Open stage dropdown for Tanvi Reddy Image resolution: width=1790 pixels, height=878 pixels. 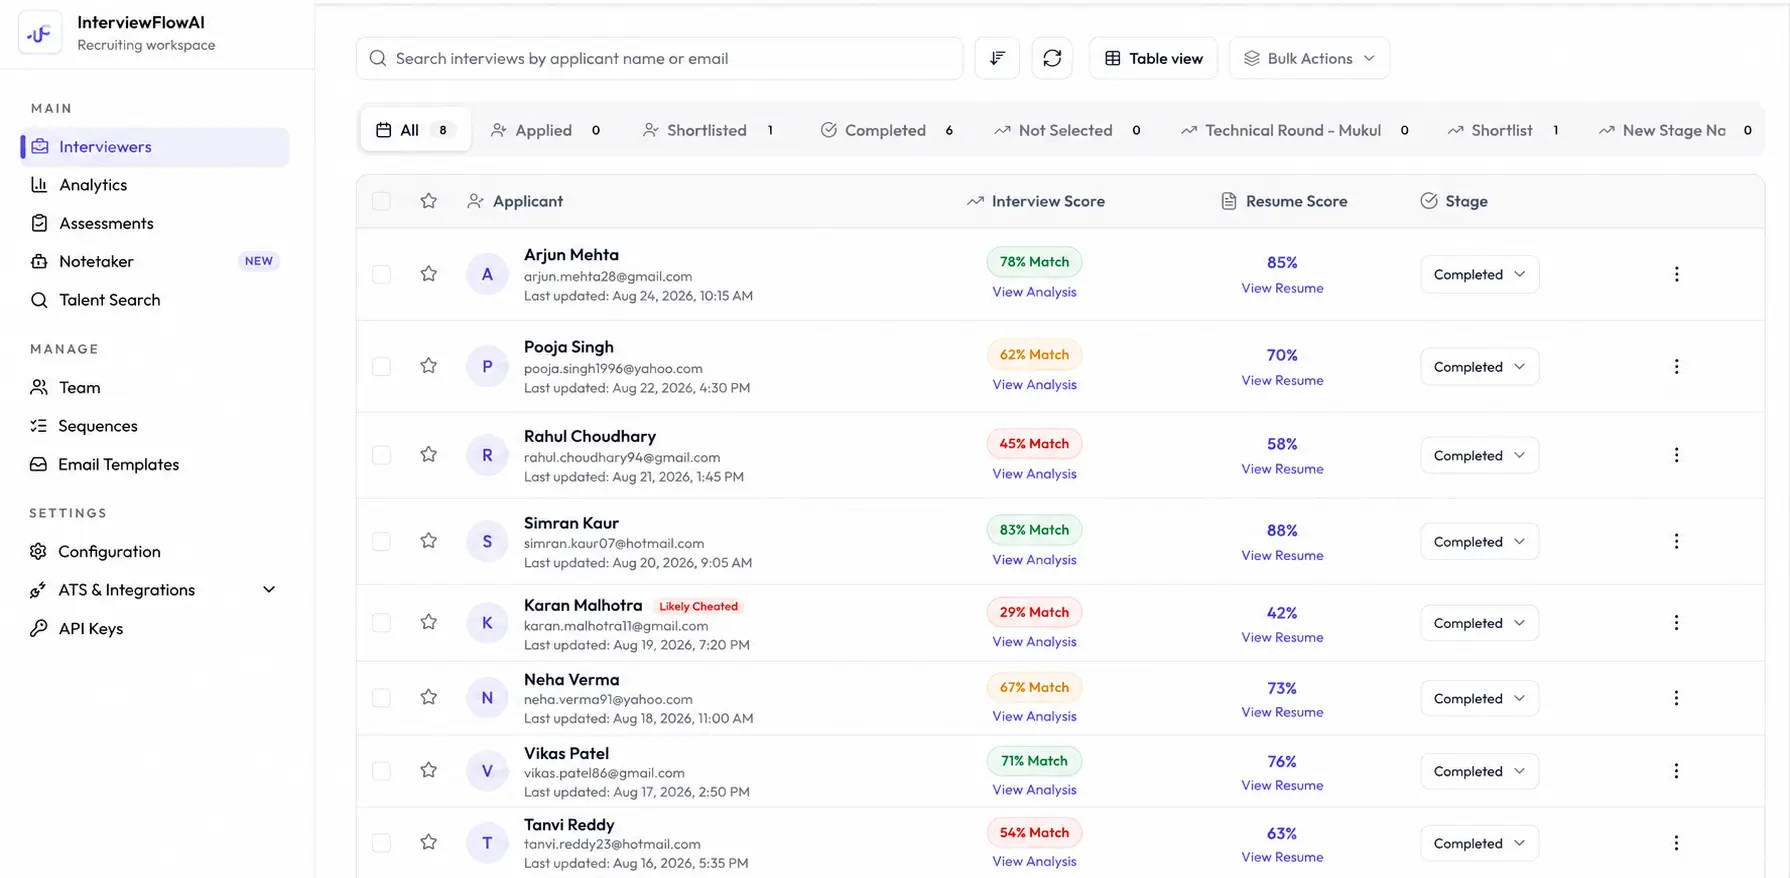pos(1479,843)
